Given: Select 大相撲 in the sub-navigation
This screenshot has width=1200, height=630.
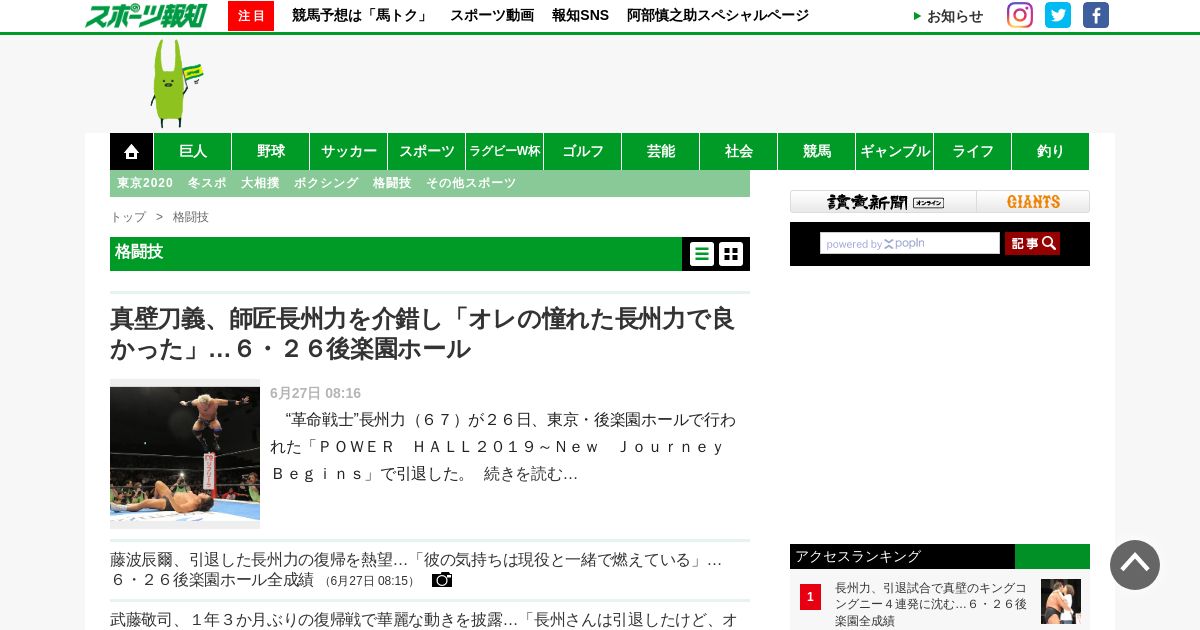Looking at the screenshot, I should point(260,183).
